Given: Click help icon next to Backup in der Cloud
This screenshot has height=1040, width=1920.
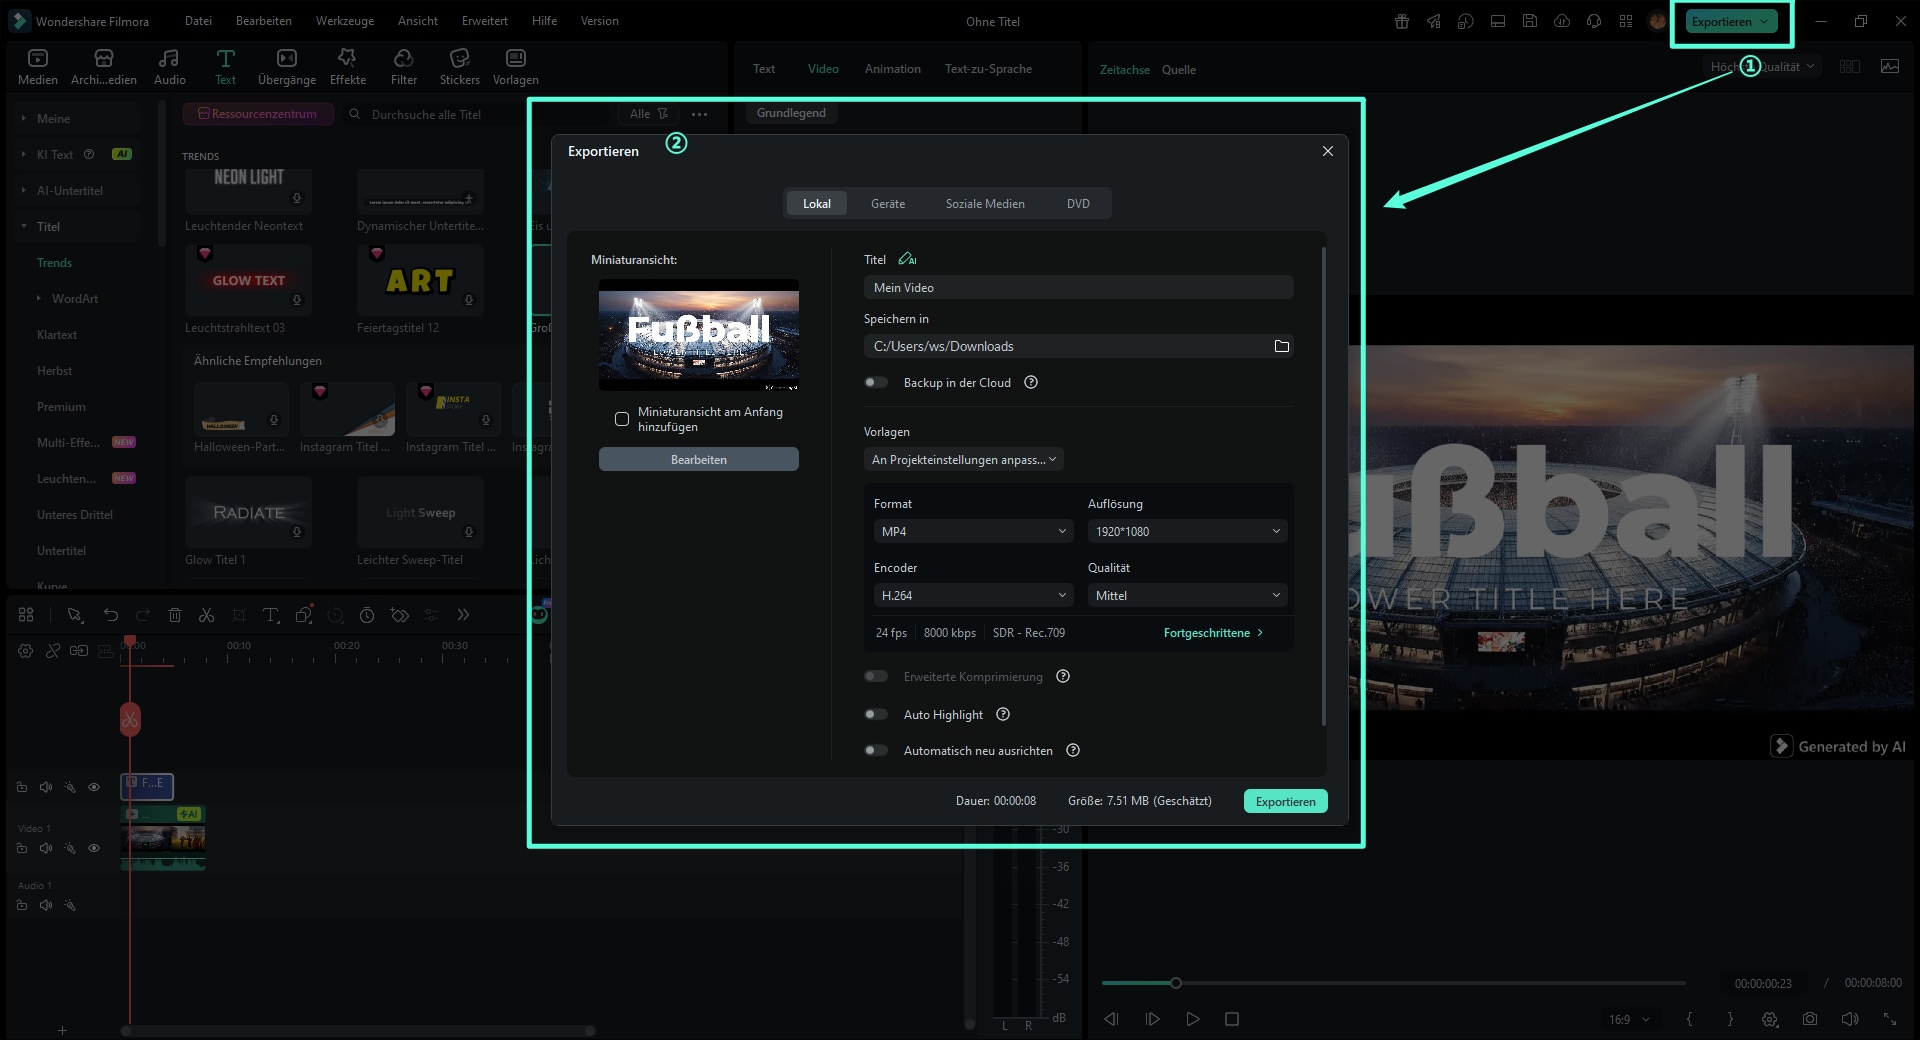Looking at the screenshot, I should pos(1031,382).
